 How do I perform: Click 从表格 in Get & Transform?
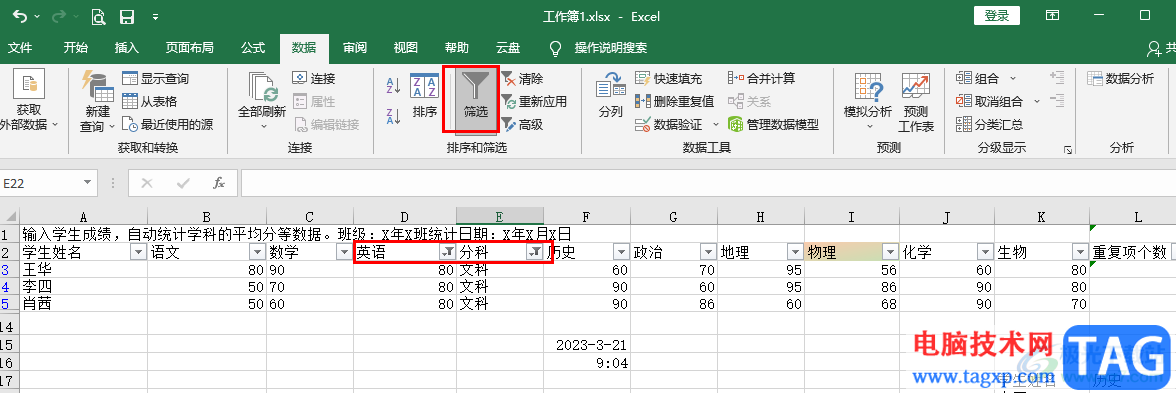coord(150,101)
